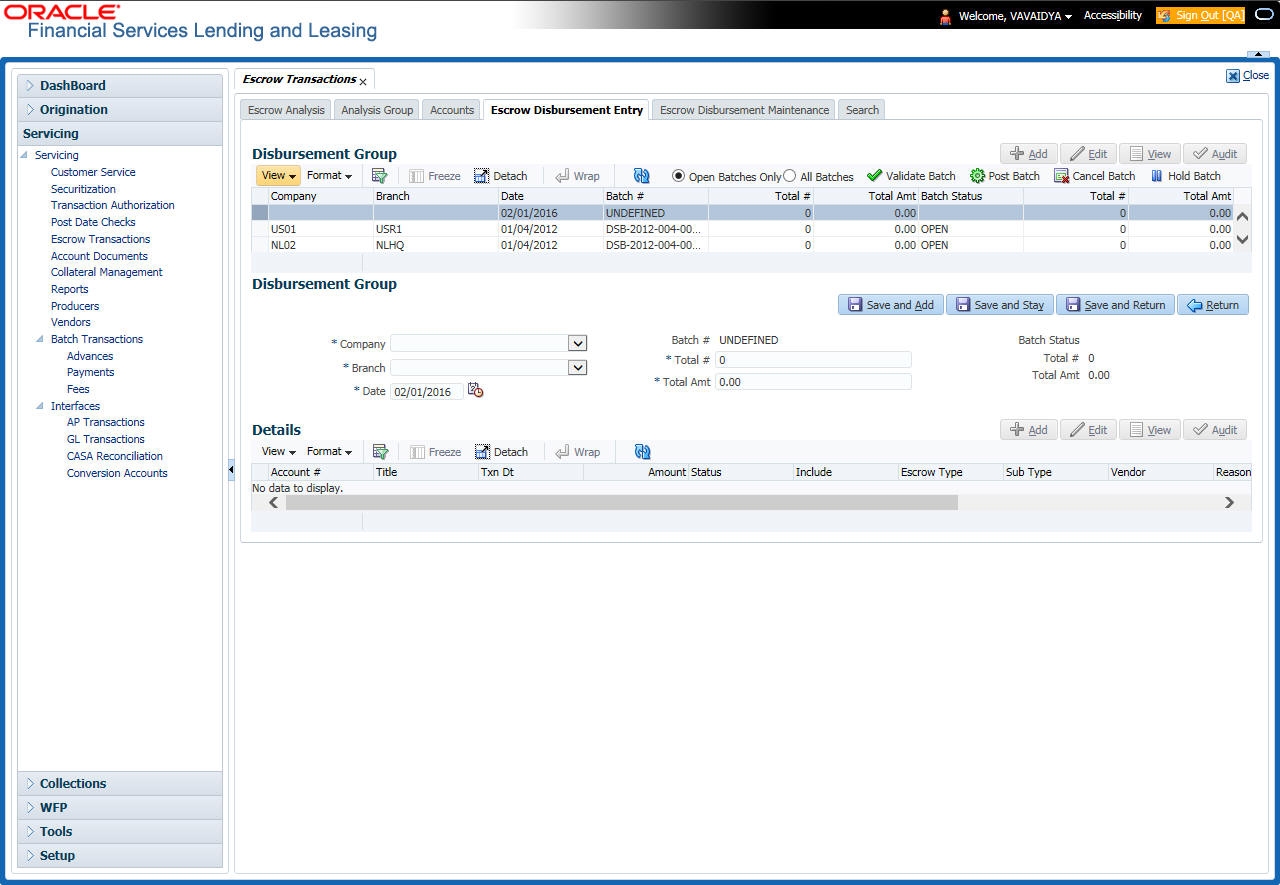
Task: Select All Batches radio button
Action: pyautogui.click(x=790, y=176)
